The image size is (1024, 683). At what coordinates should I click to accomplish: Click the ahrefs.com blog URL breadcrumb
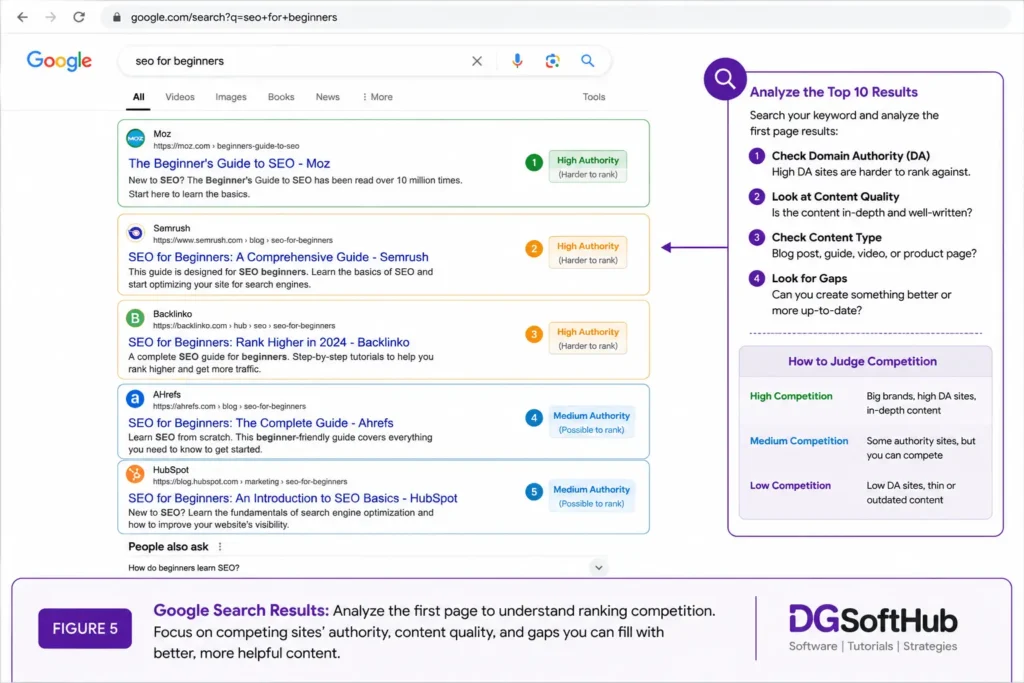[229, 406]
